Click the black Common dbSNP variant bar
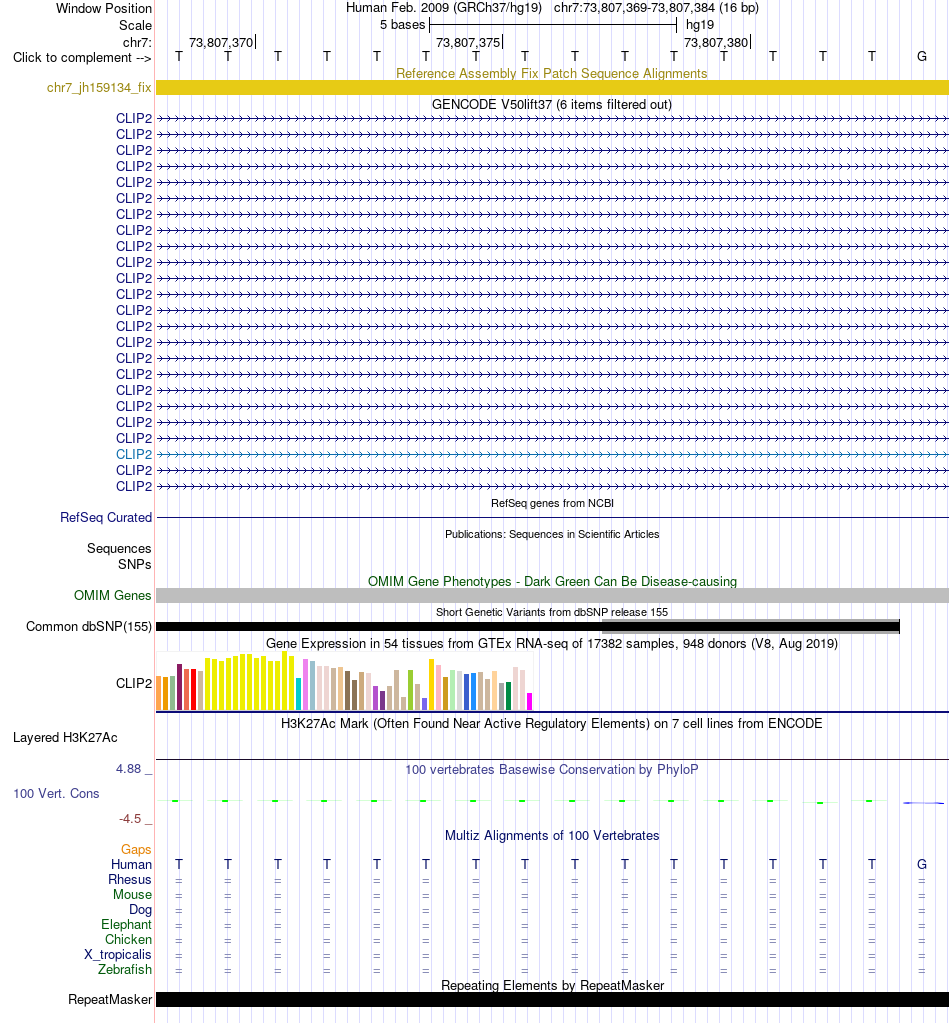Image resolution: width=950 pixels, height=1023 pixels. [x=528, y=627]
